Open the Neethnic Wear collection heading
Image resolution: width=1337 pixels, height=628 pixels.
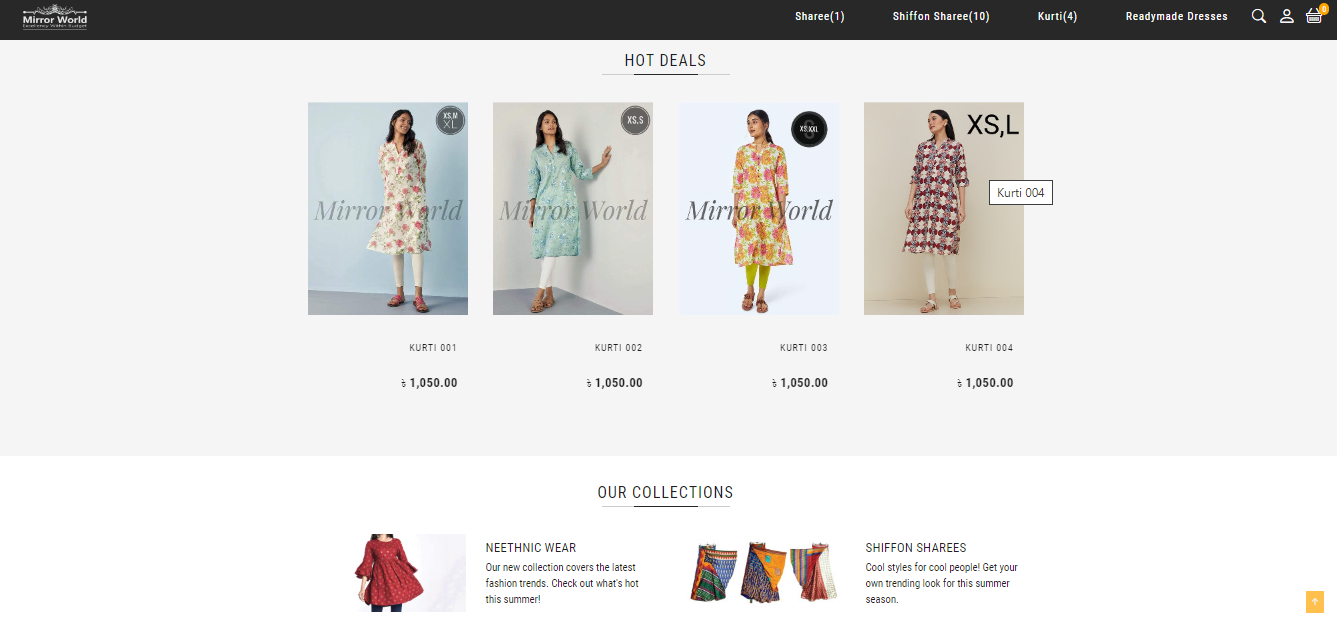pos(531,548)
